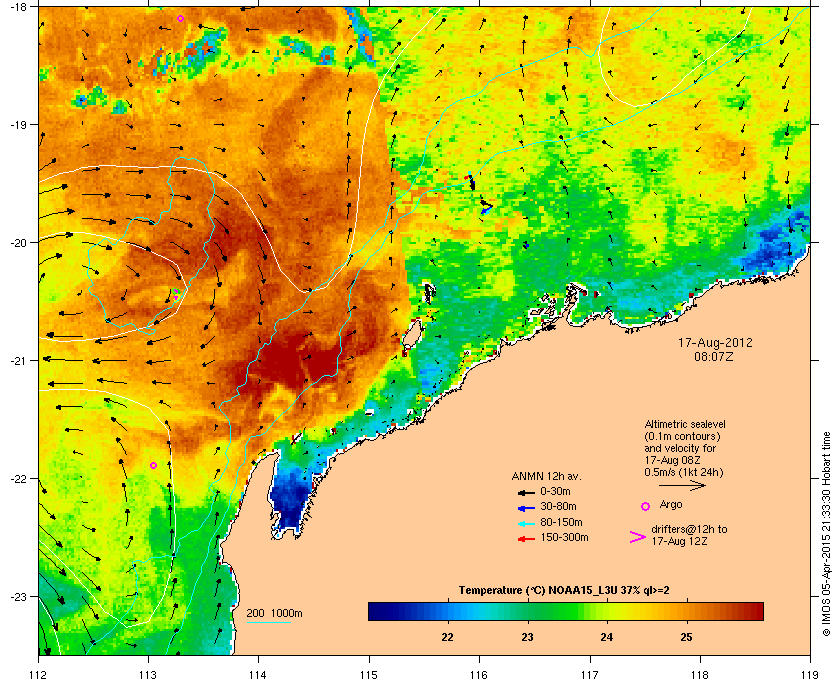
Task: Click the 0.5m/s velocity scale arrow
Action: tap(682, 486)
